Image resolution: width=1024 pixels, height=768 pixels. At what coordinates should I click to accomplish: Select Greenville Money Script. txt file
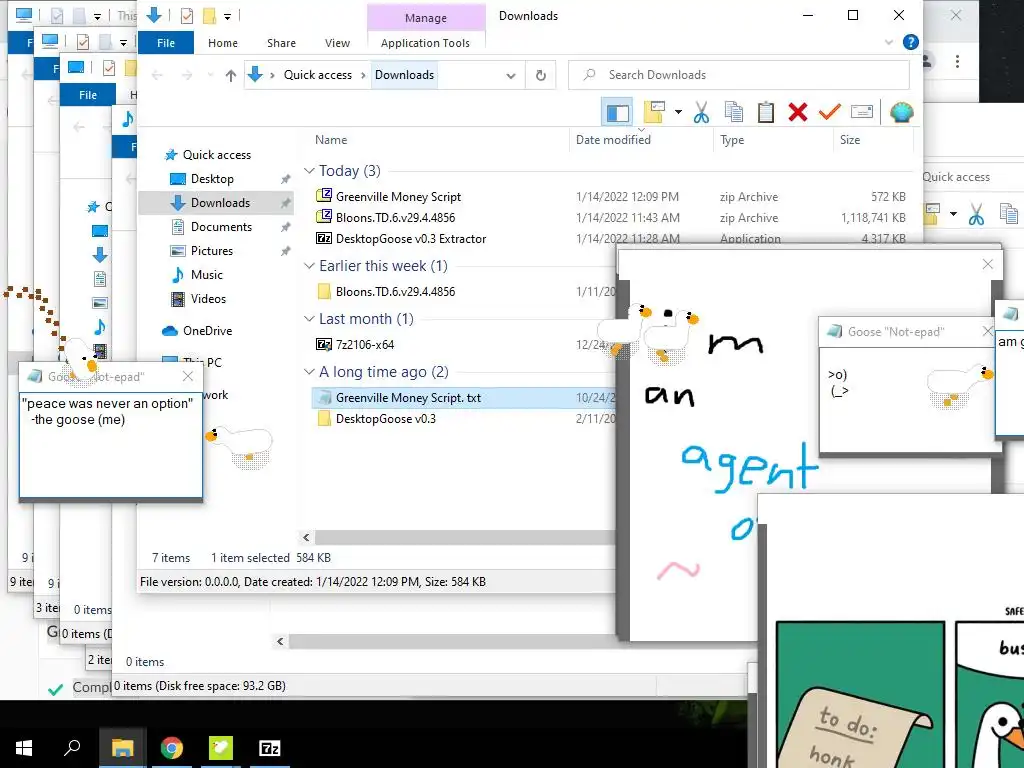point(408,398)
